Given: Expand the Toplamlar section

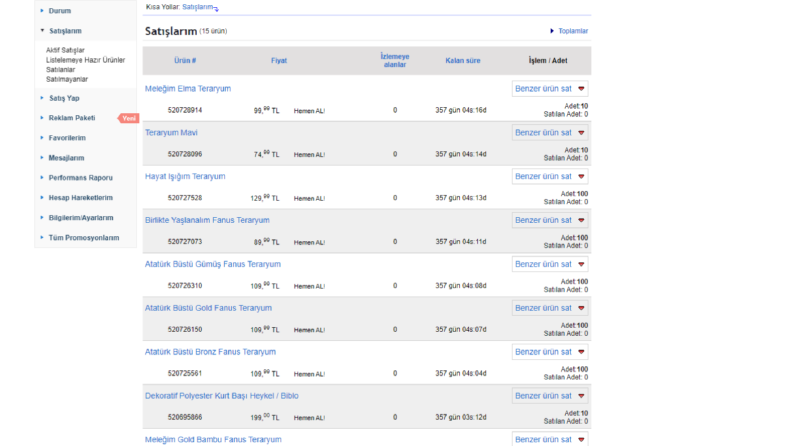Looking at the screenshot, I should coord(573,31).
